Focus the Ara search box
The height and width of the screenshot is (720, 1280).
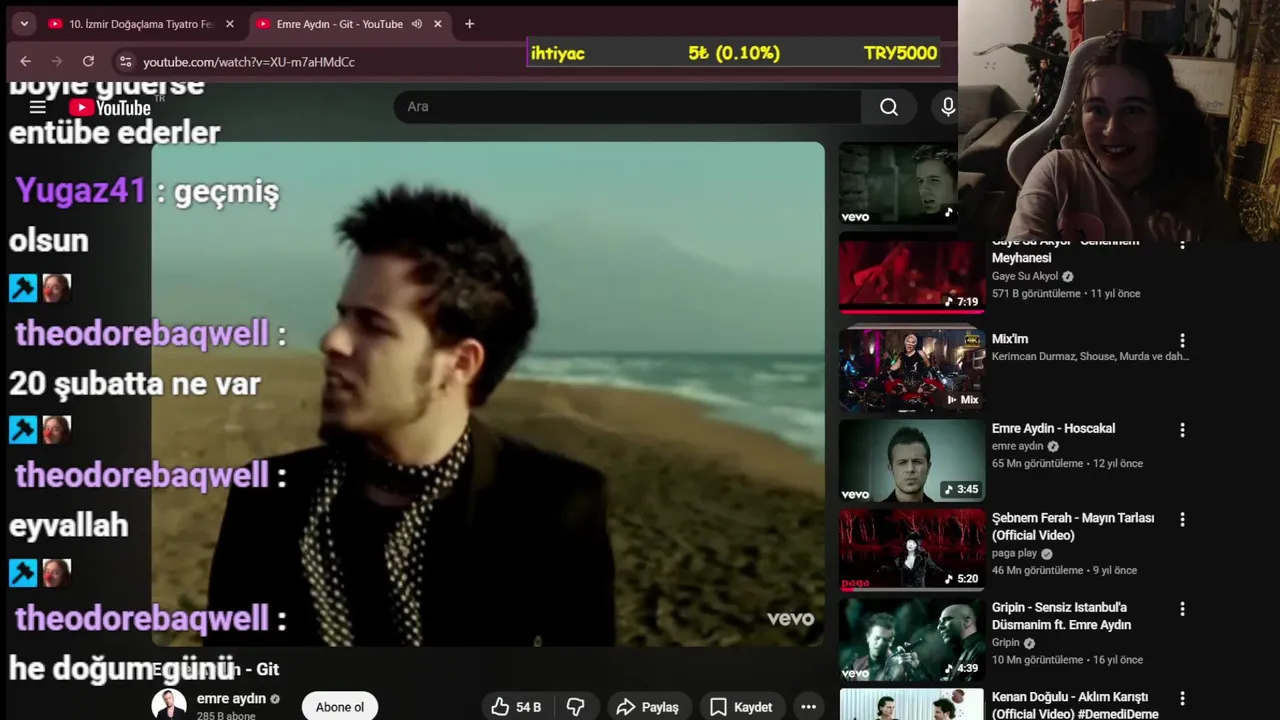[x=627, y=107]
